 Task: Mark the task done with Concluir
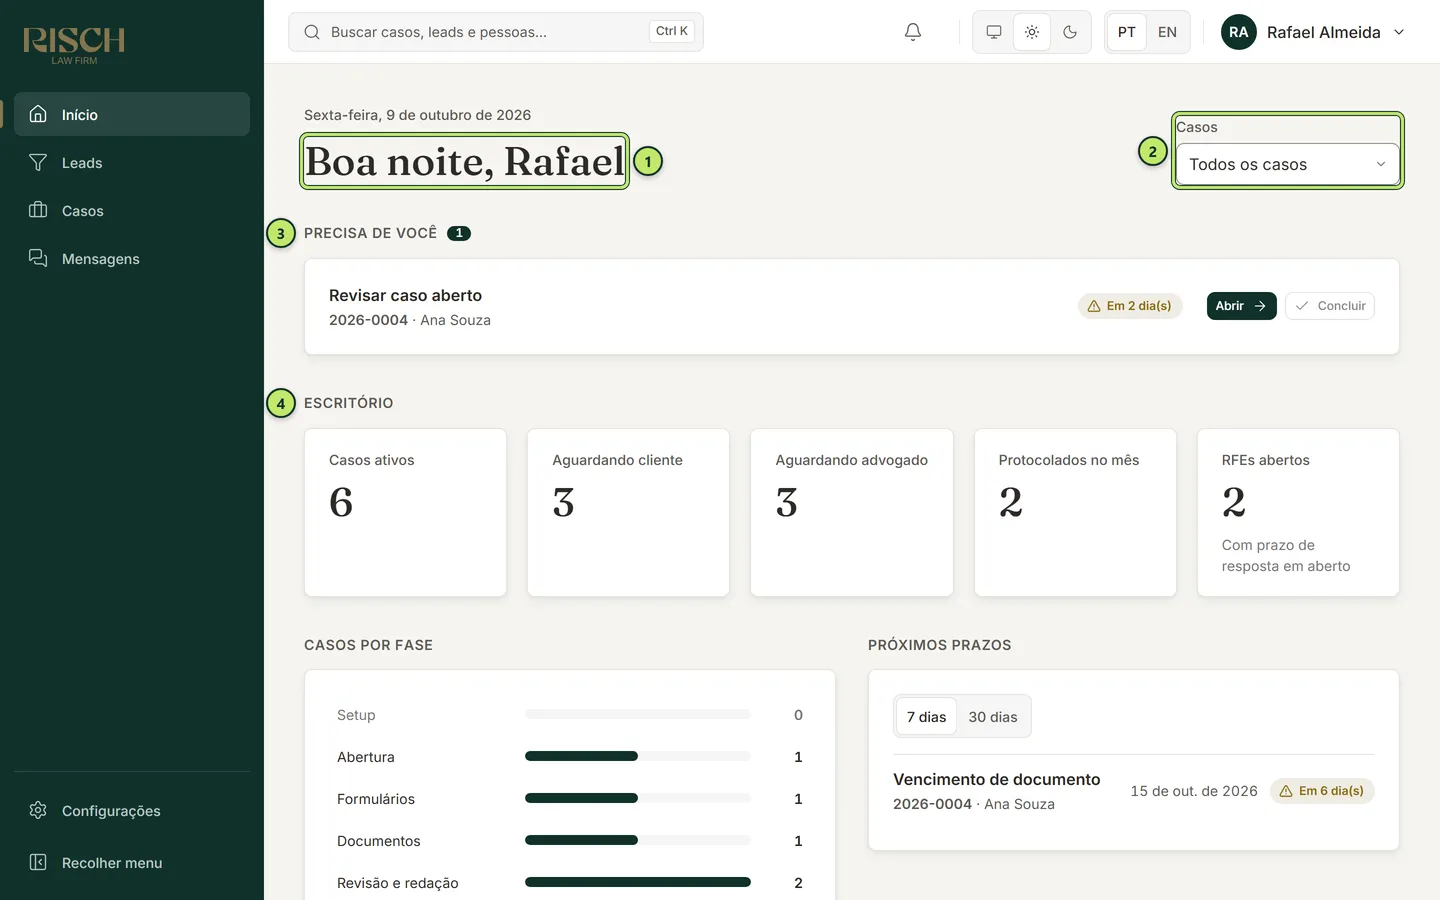(x=1330, y=306)
